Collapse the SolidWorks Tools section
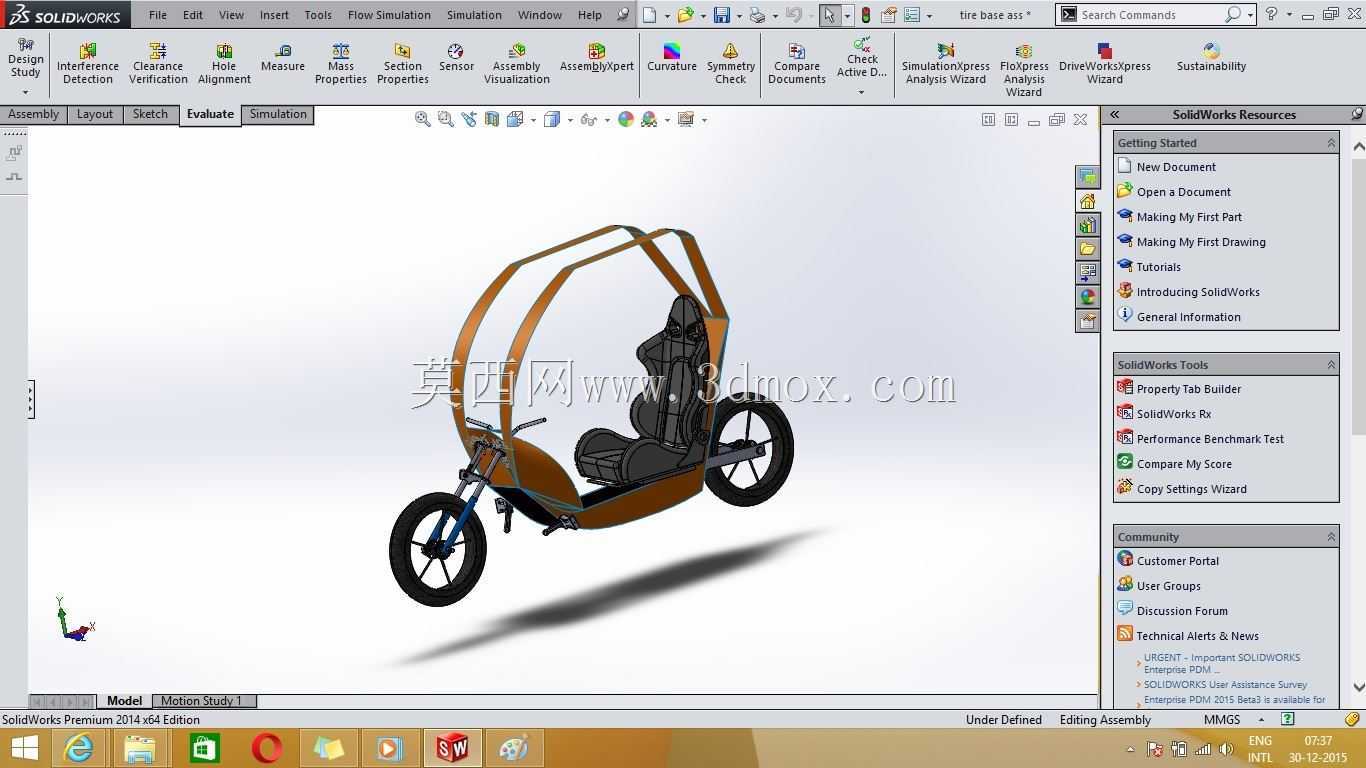Image resolution: width=1366 pixels, height=768 pixels. click(1331, 365)
